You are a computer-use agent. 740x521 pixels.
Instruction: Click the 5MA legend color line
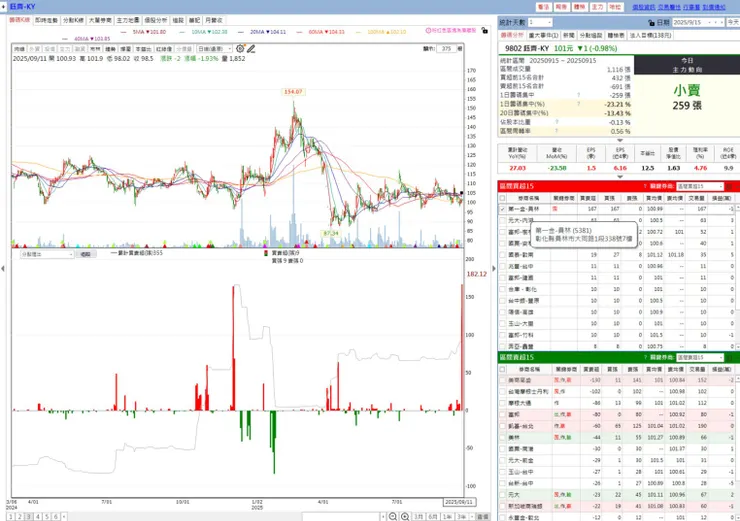[x=124, y=32]
